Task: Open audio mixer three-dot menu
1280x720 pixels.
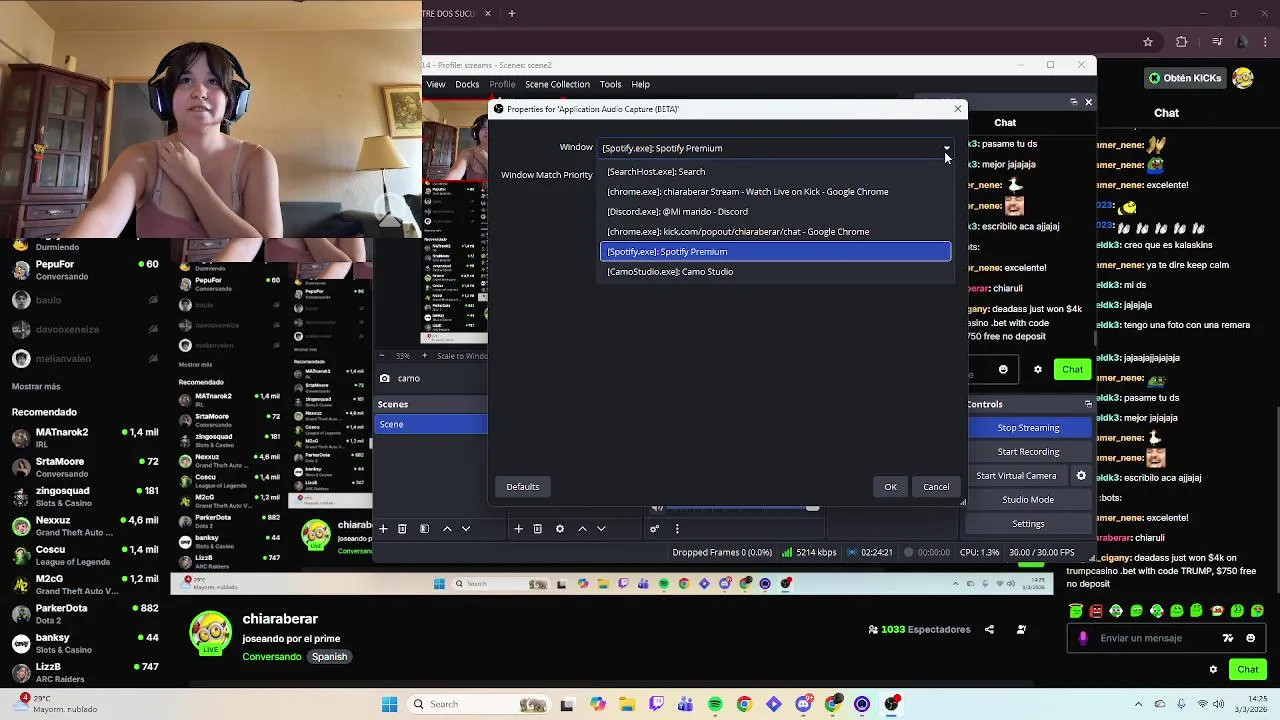Action: [x=677, y=529]
